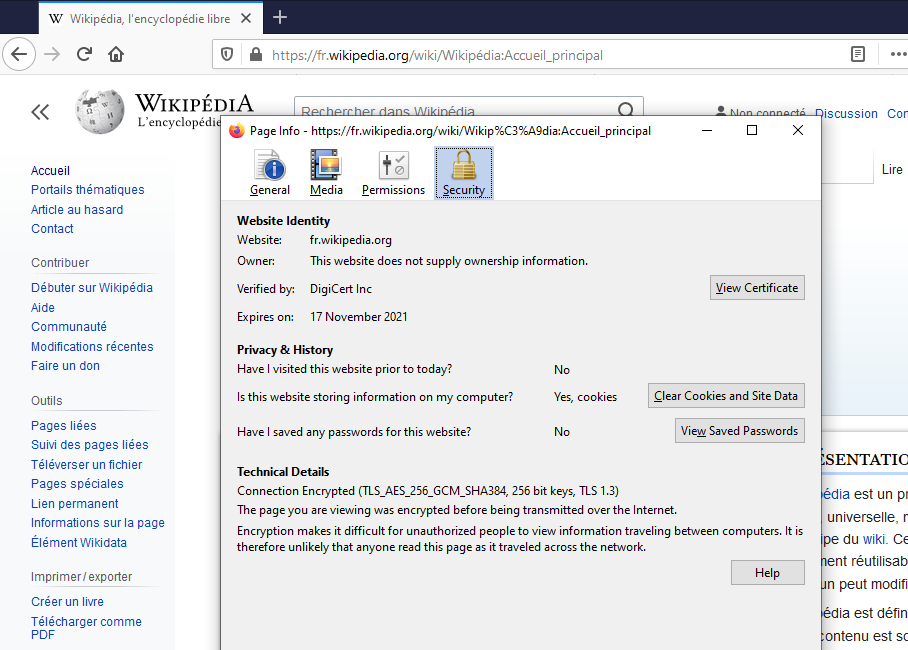
Task: Open Reader View from the address bar
Action: [x=857, y=55]
